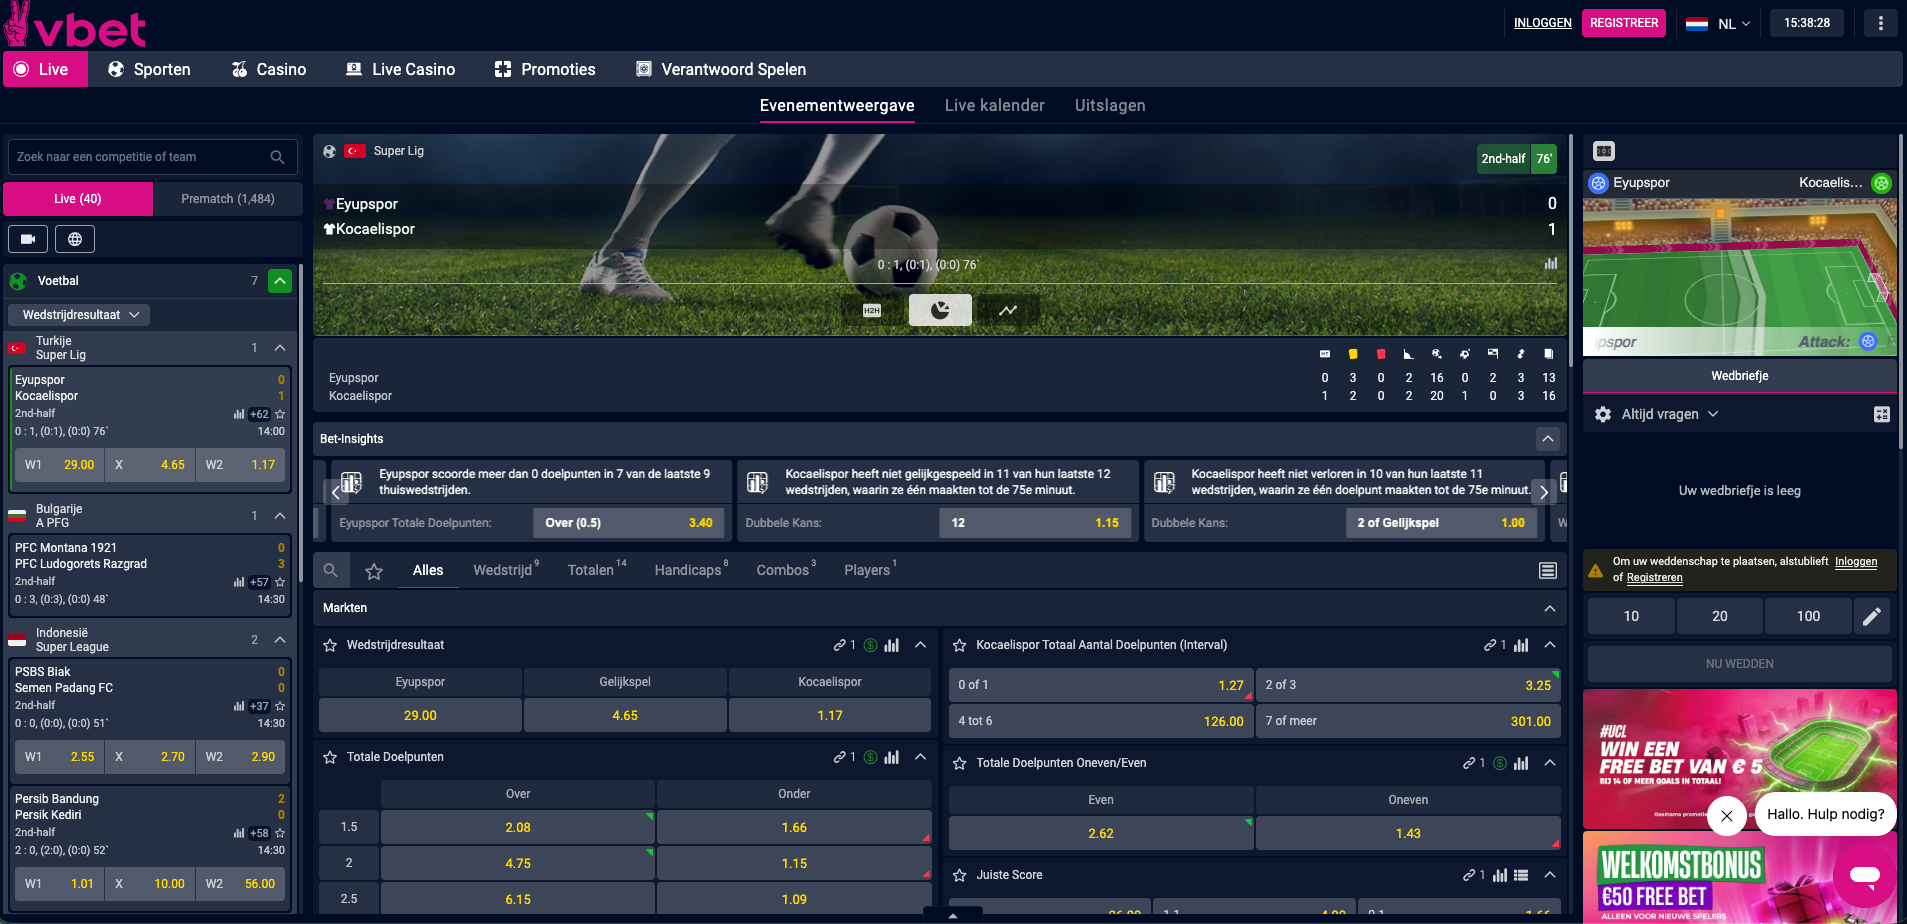Favorite the Wedstrijdresultaat market with star

330,645
